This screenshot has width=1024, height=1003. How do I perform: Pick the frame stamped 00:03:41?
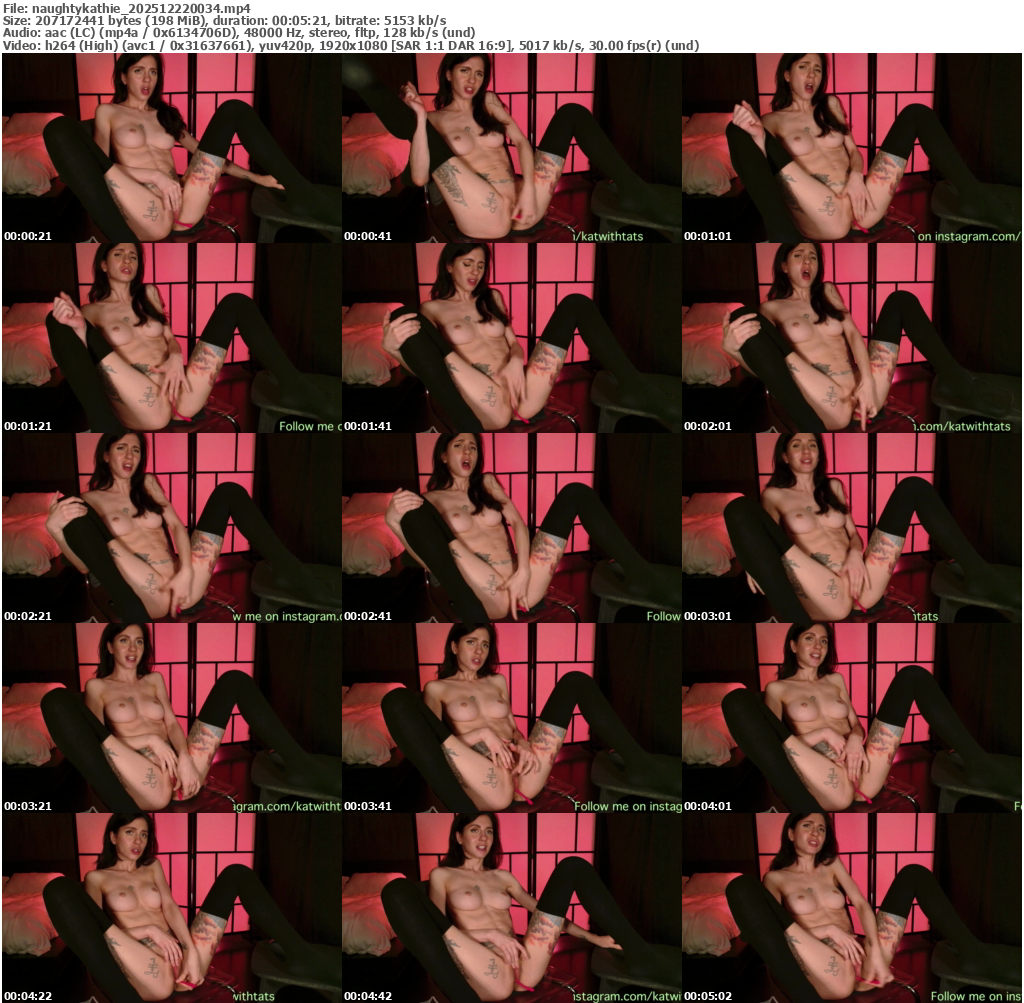[512, 718]
